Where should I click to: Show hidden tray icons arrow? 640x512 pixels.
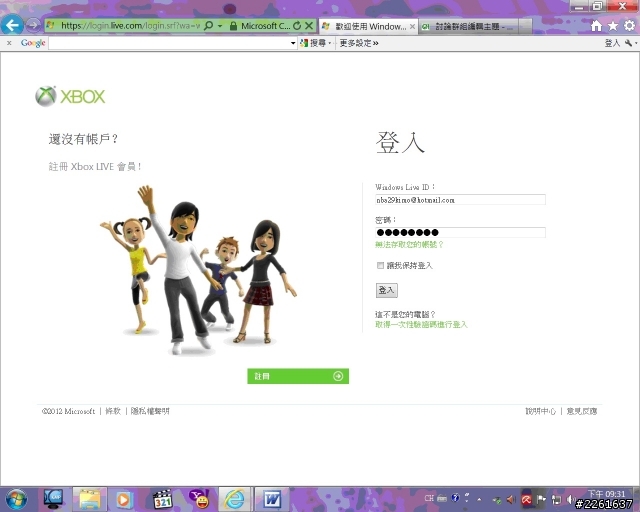[479, 499]
